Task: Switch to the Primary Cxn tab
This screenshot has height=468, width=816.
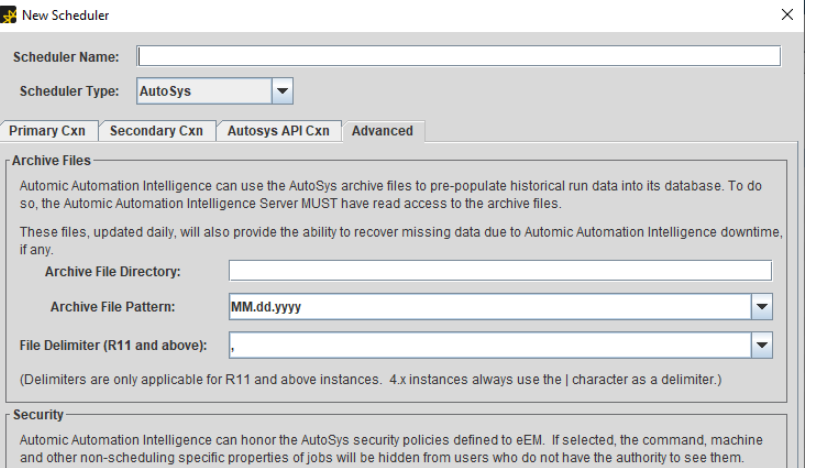Action: pos(48,131)
